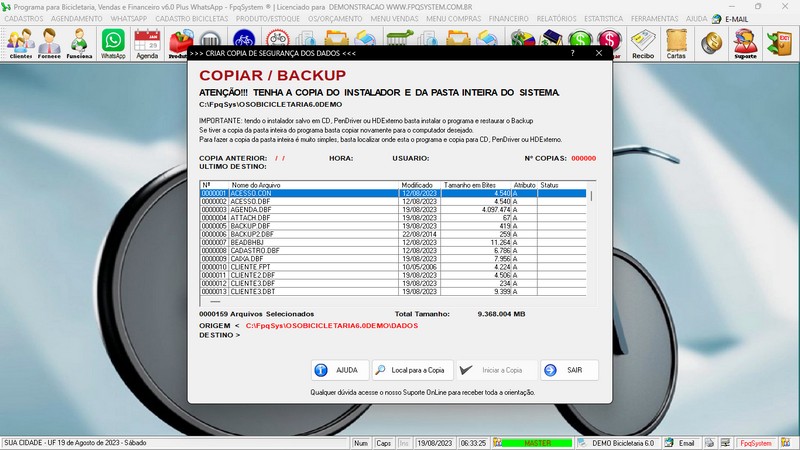Select the ACESSO.CON file row

(393, 193)
